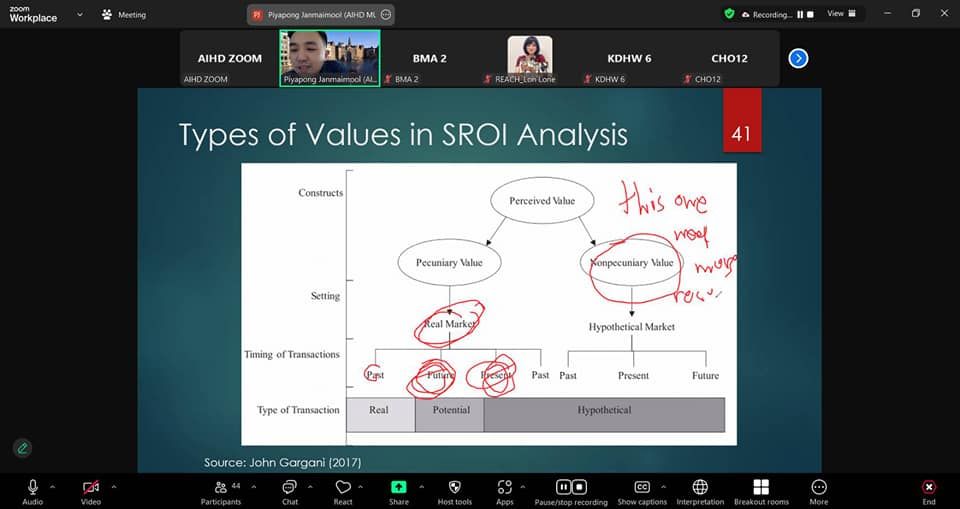Open Breakout rooms

coord(761,488)
